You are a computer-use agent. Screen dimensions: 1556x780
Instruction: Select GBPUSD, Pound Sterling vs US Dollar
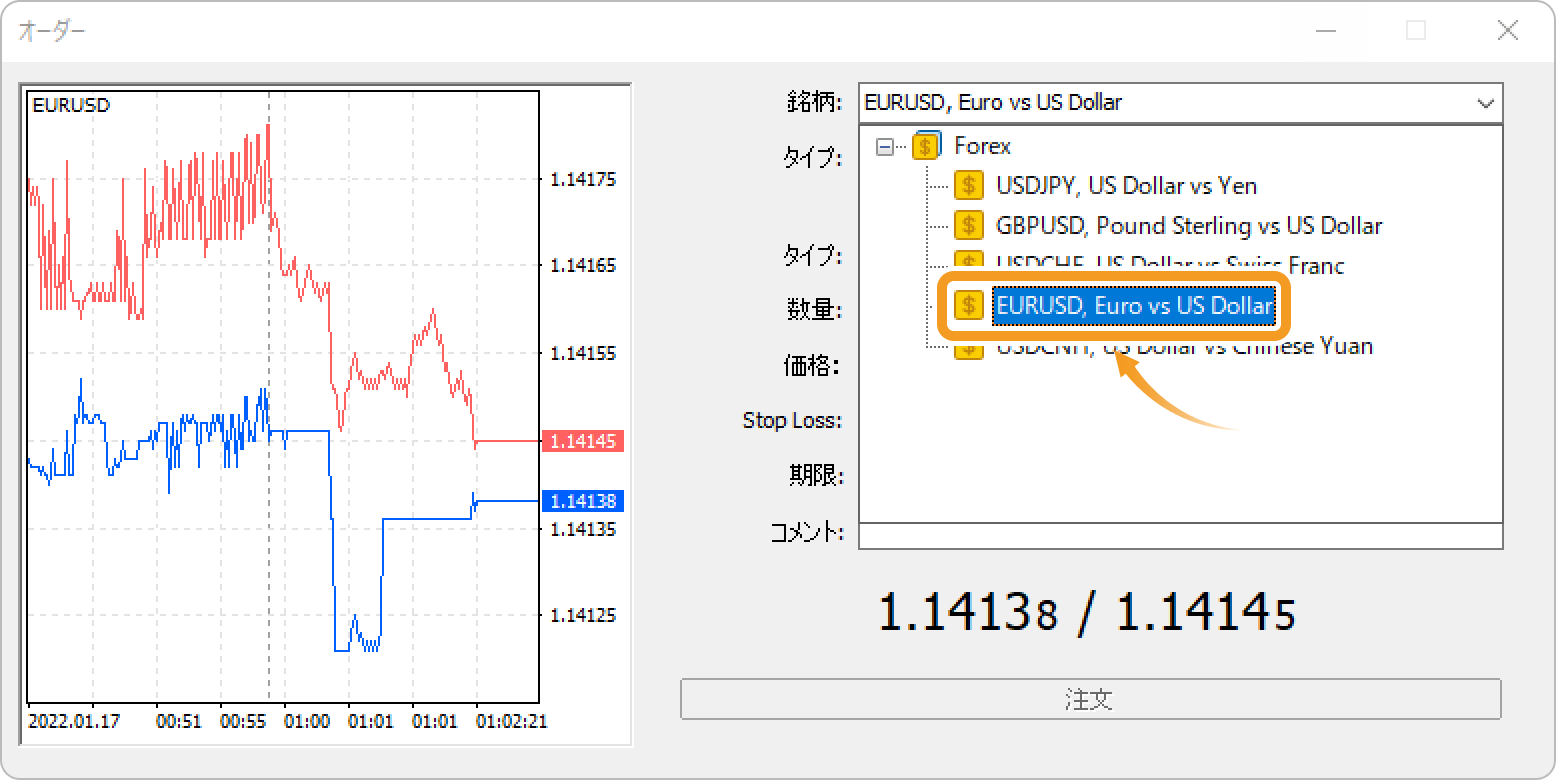1189,226
